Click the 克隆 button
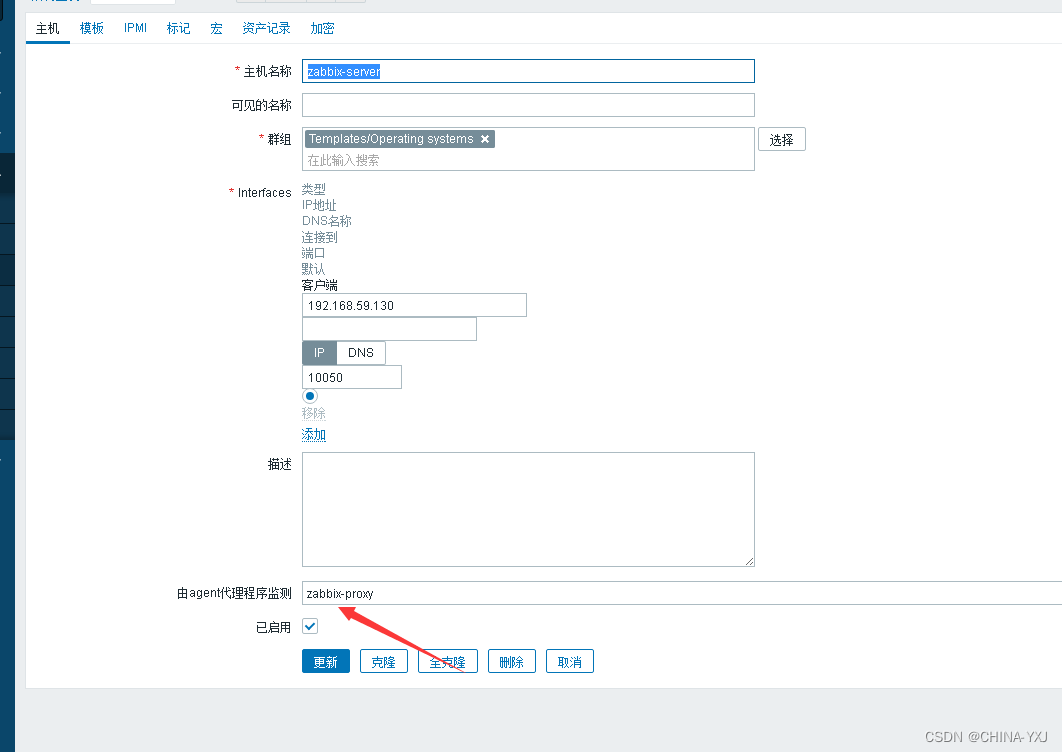Image resolution: width=1062 pixels, height=752 pixels. pos(384,662)
